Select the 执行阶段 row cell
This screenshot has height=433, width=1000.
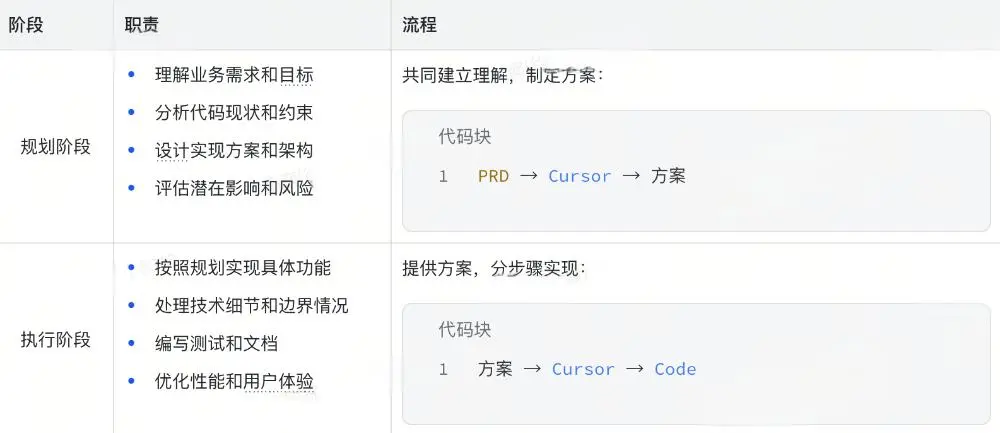(56, 339)
